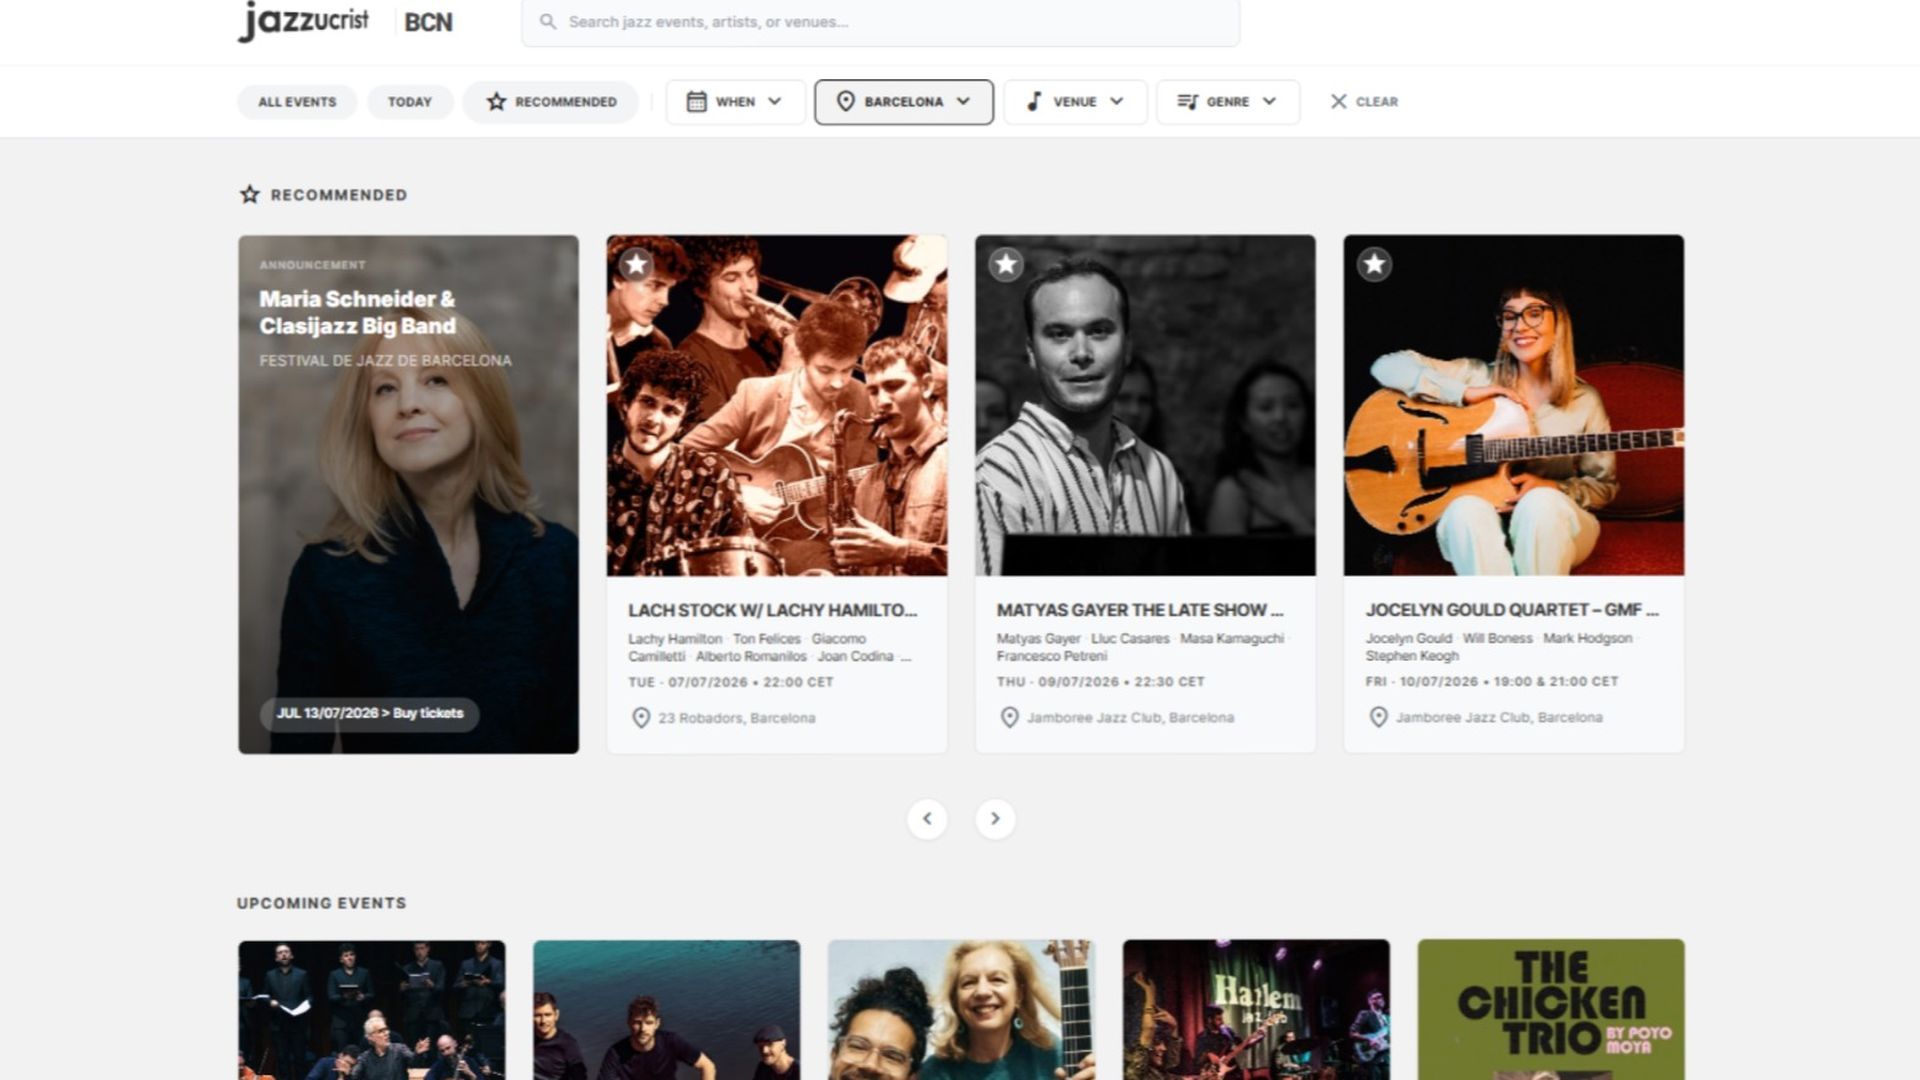Open the Harlem Jazz Club upcoming thumbnail
The width and height of the screenshot is (1920, 1080).
[x=1256, y=1010]
